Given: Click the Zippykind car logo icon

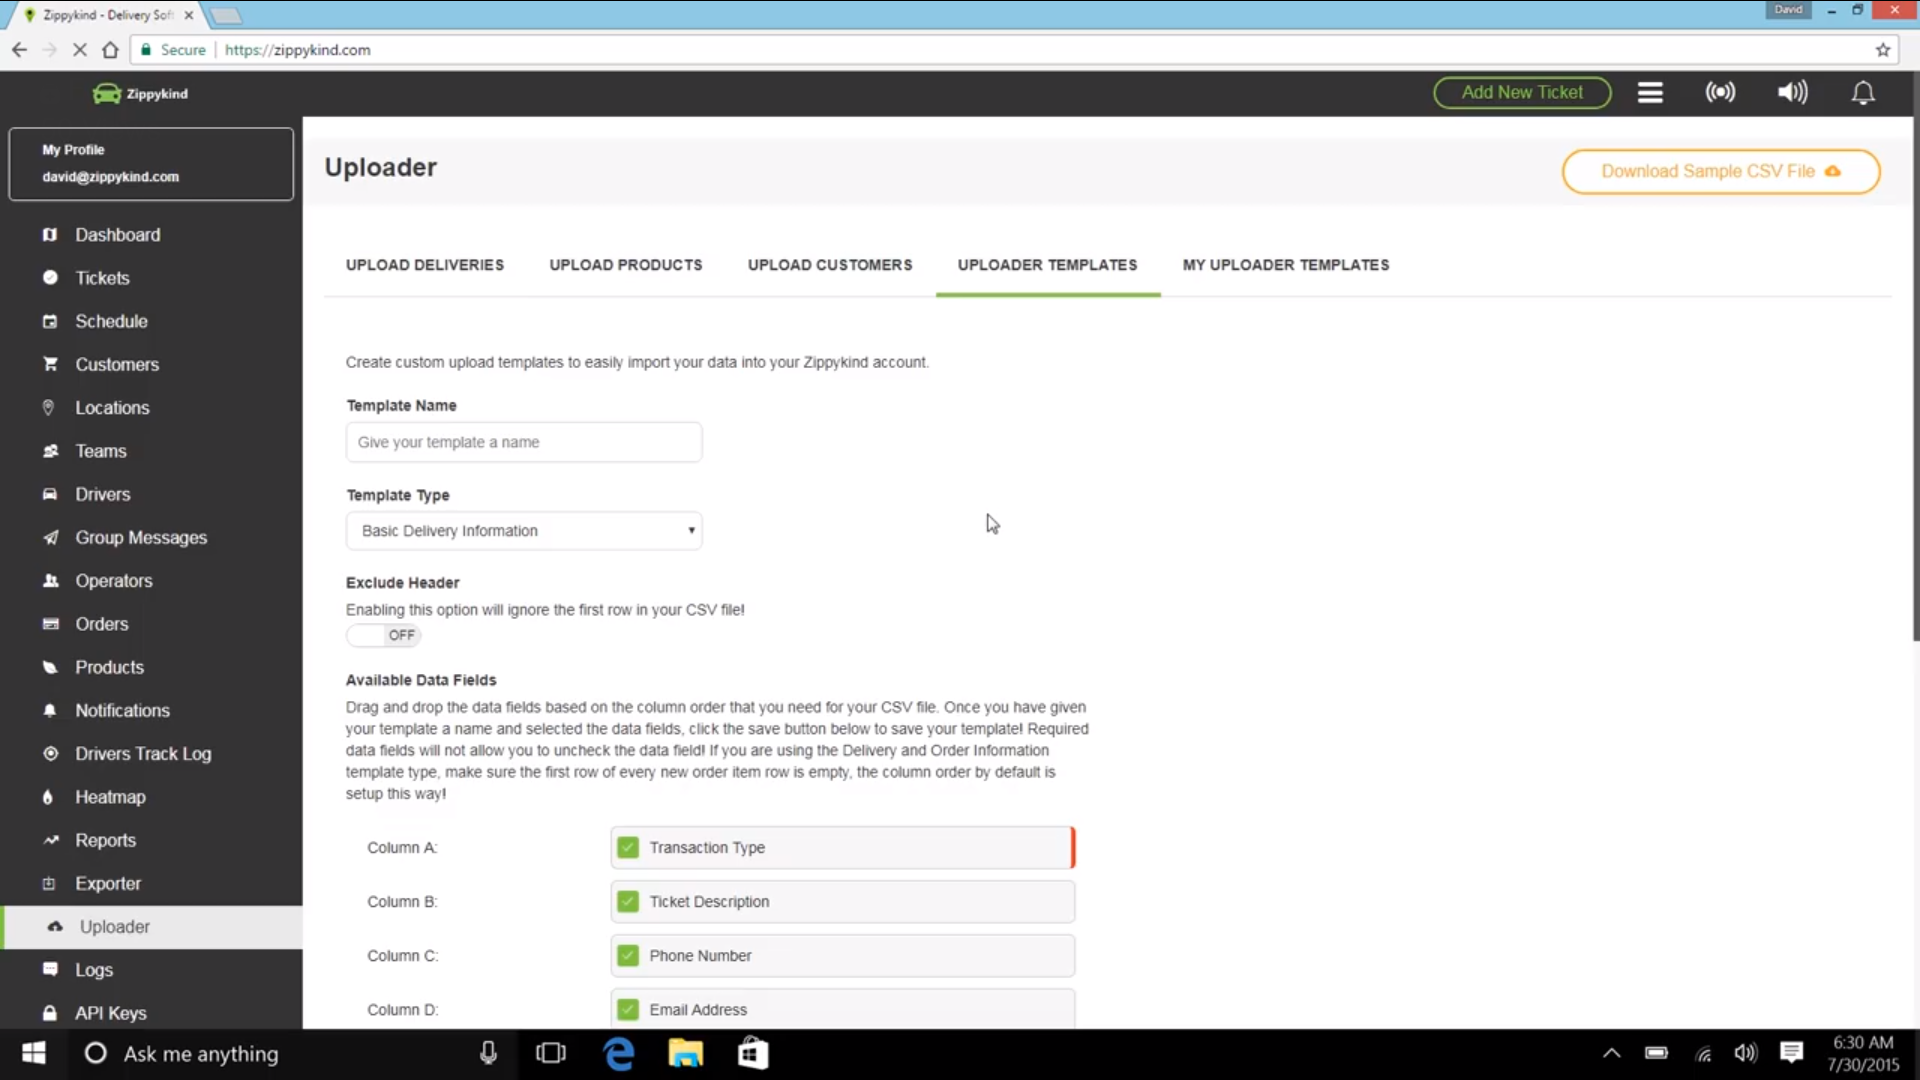Looking at the screenshot, I should pos(106,93).
